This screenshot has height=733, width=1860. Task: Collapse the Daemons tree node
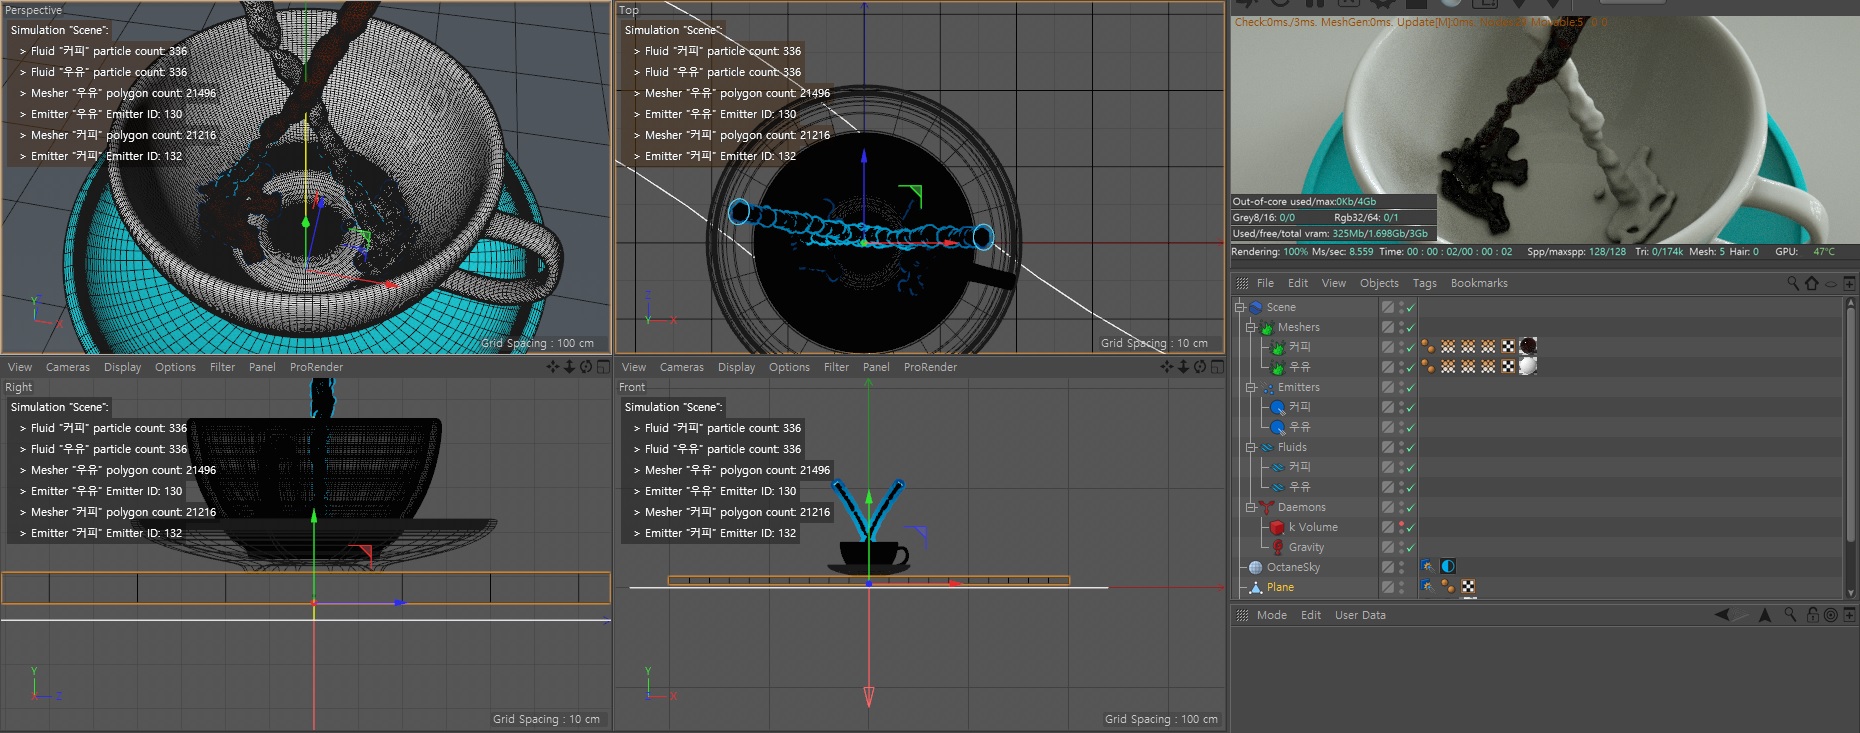coord(1251,507)
